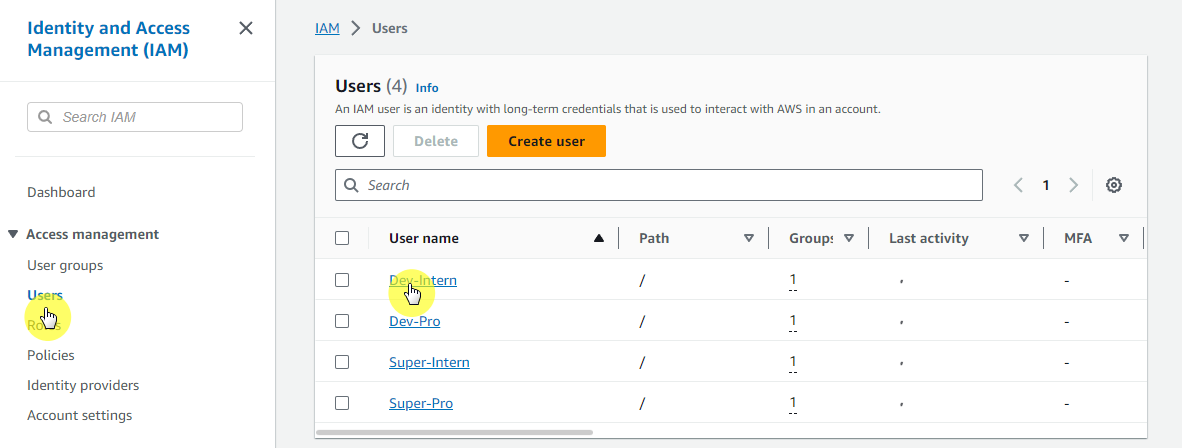
Task: Open Identity providers in sidebar
Action: tap(83, 385)
